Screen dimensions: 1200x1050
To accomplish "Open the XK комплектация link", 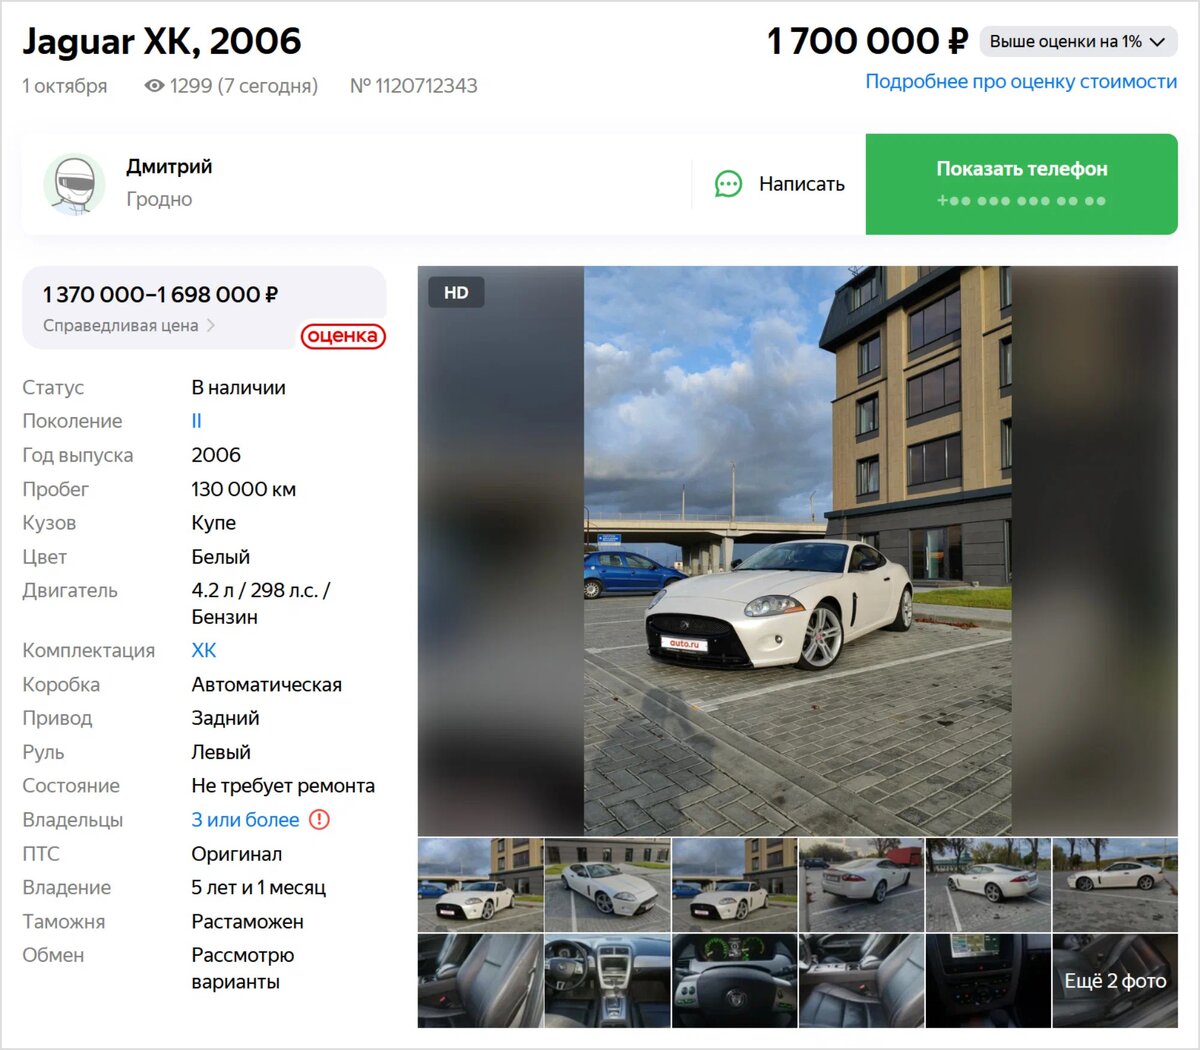I will pos(204,650).
